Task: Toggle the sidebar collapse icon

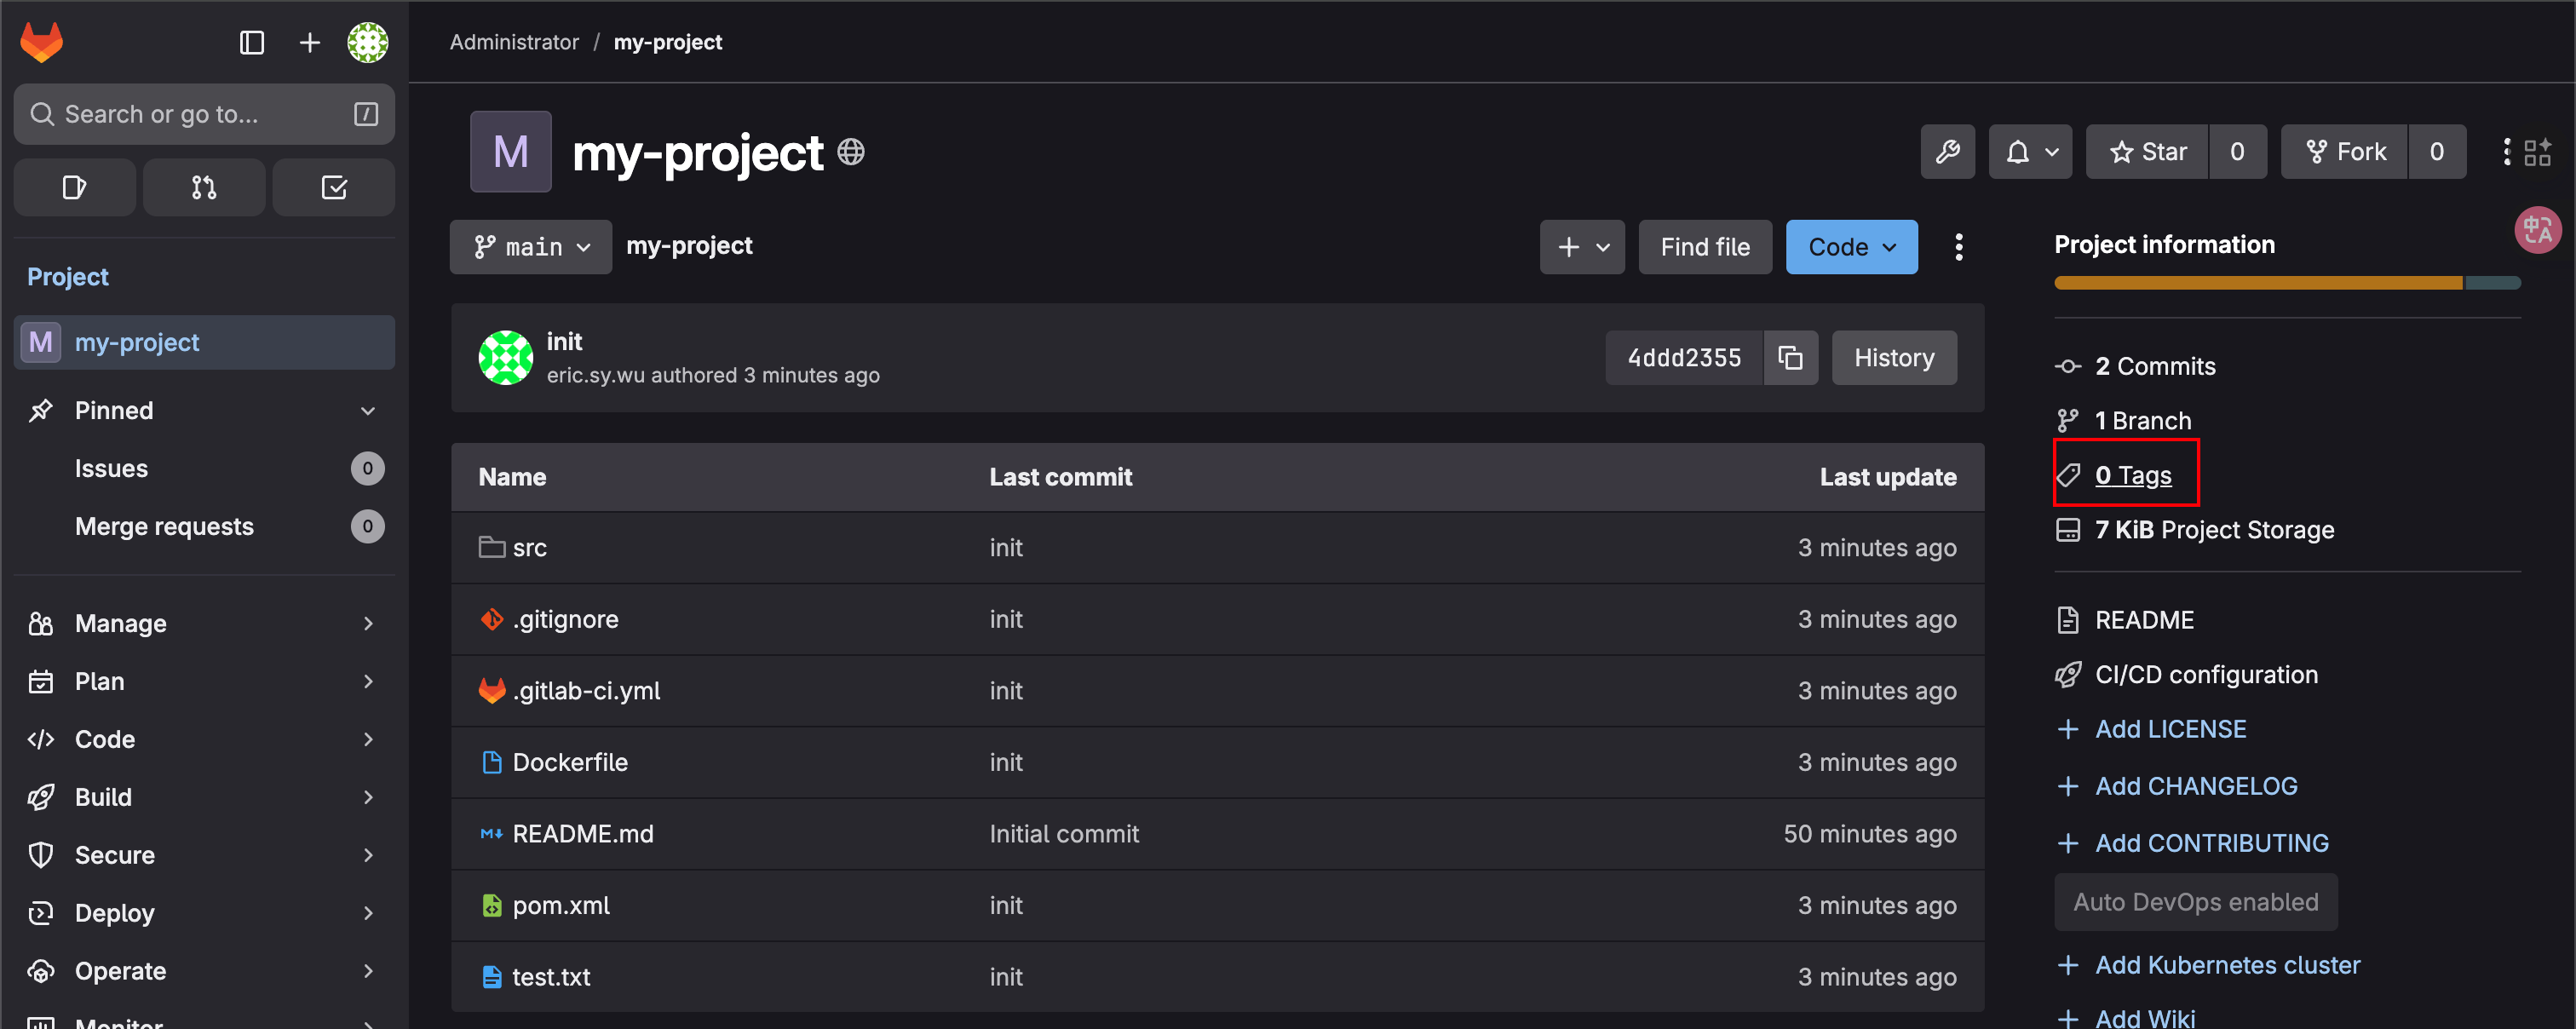Action: [x=252, y=42]
